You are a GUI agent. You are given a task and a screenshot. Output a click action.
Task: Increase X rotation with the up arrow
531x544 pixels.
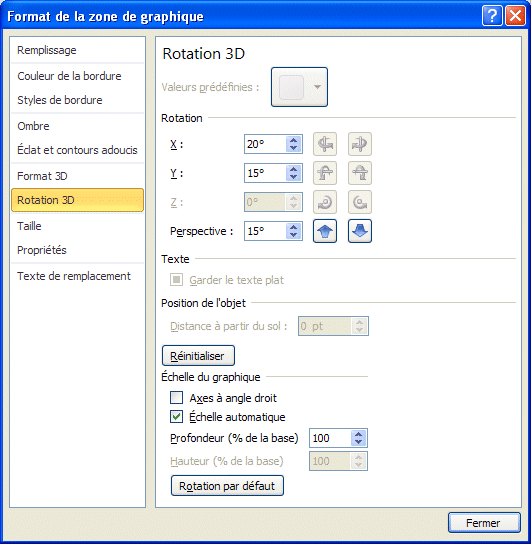293,140
